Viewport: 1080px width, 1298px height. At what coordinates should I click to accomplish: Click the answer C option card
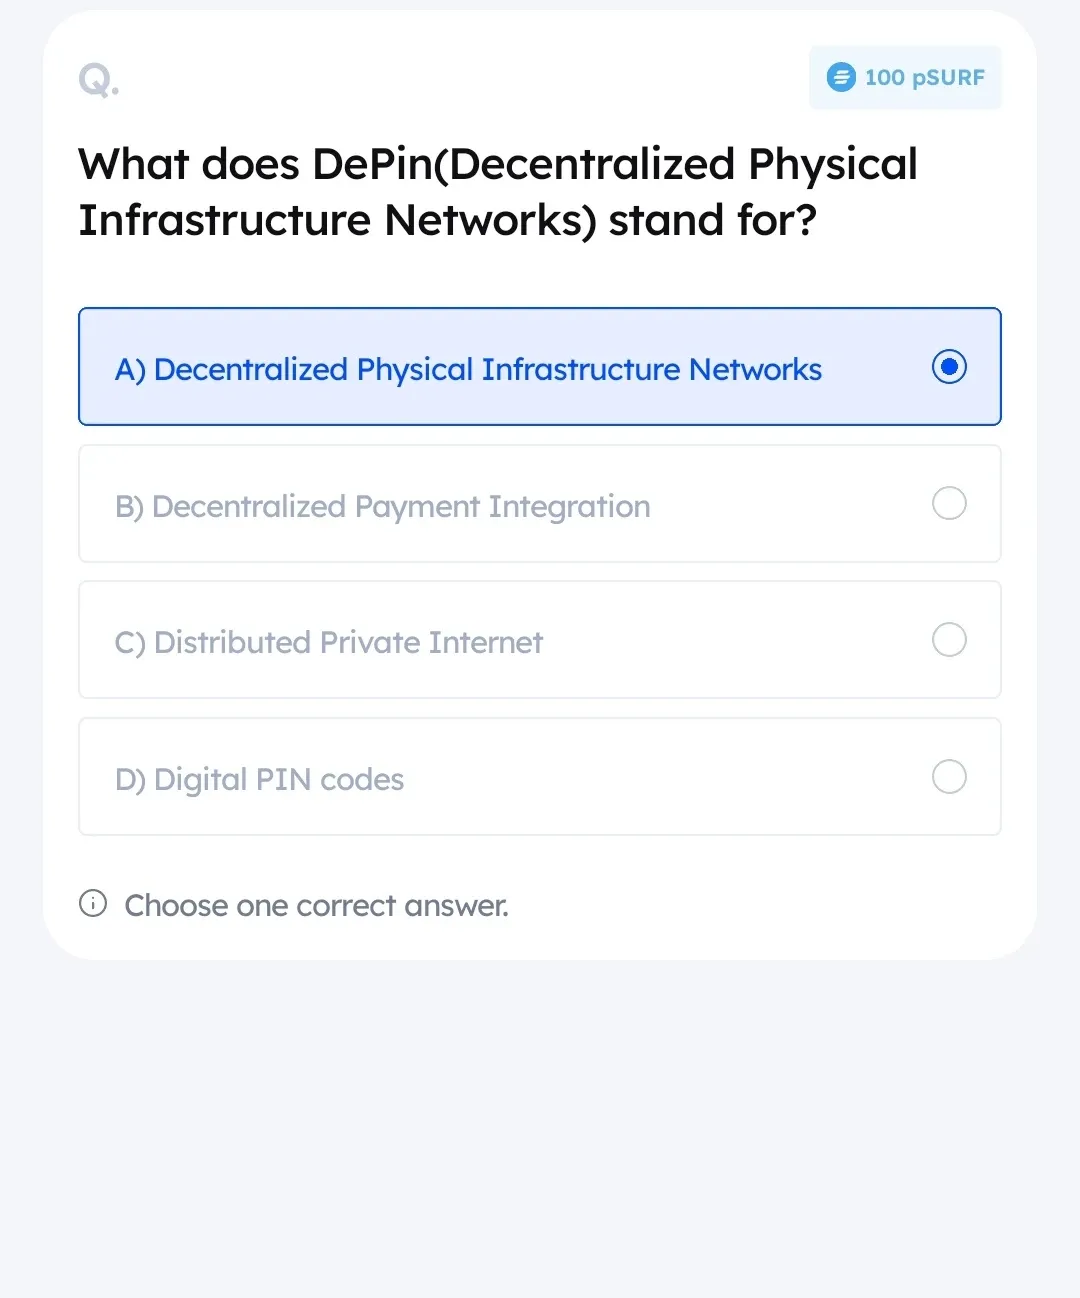click(x=540, y=639)
